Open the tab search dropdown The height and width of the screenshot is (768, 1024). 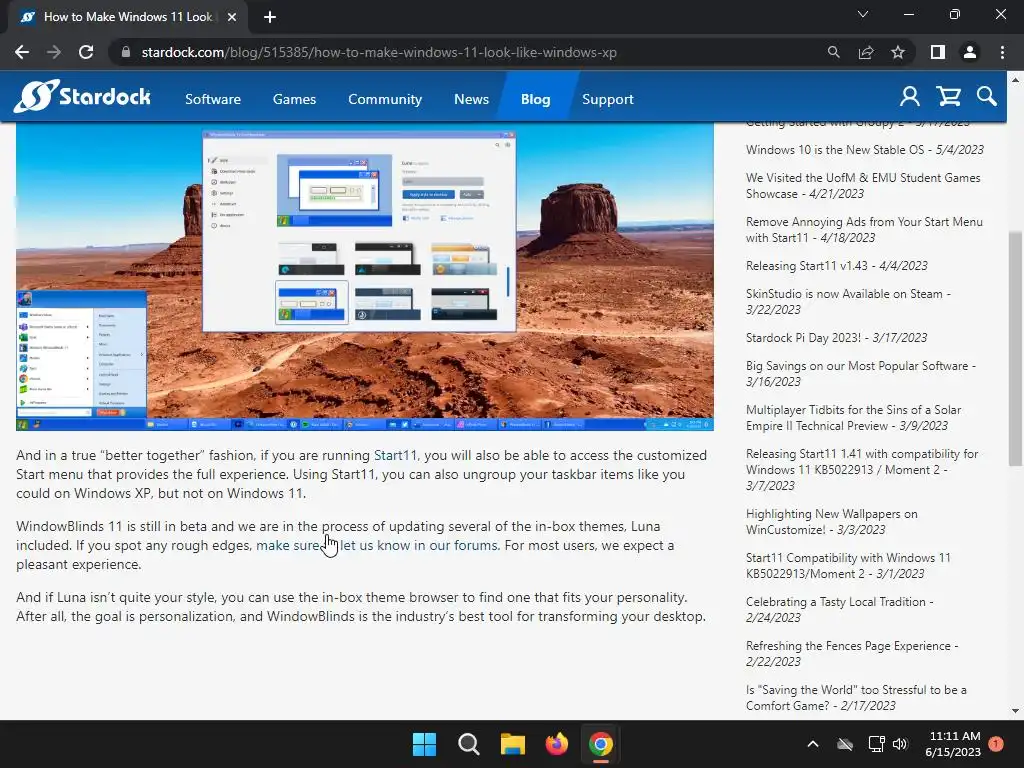[x=863, y=14]
